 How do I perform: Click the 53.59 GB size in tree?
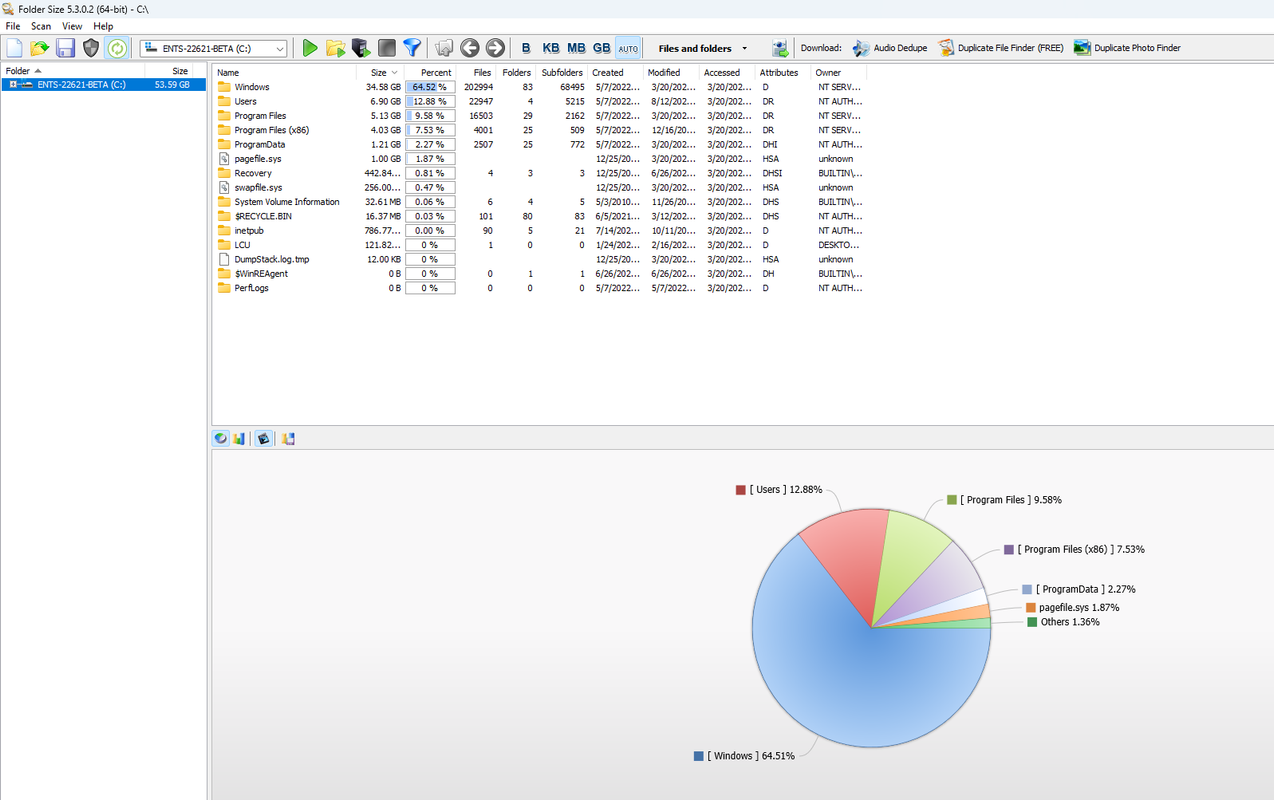[172, 85]
